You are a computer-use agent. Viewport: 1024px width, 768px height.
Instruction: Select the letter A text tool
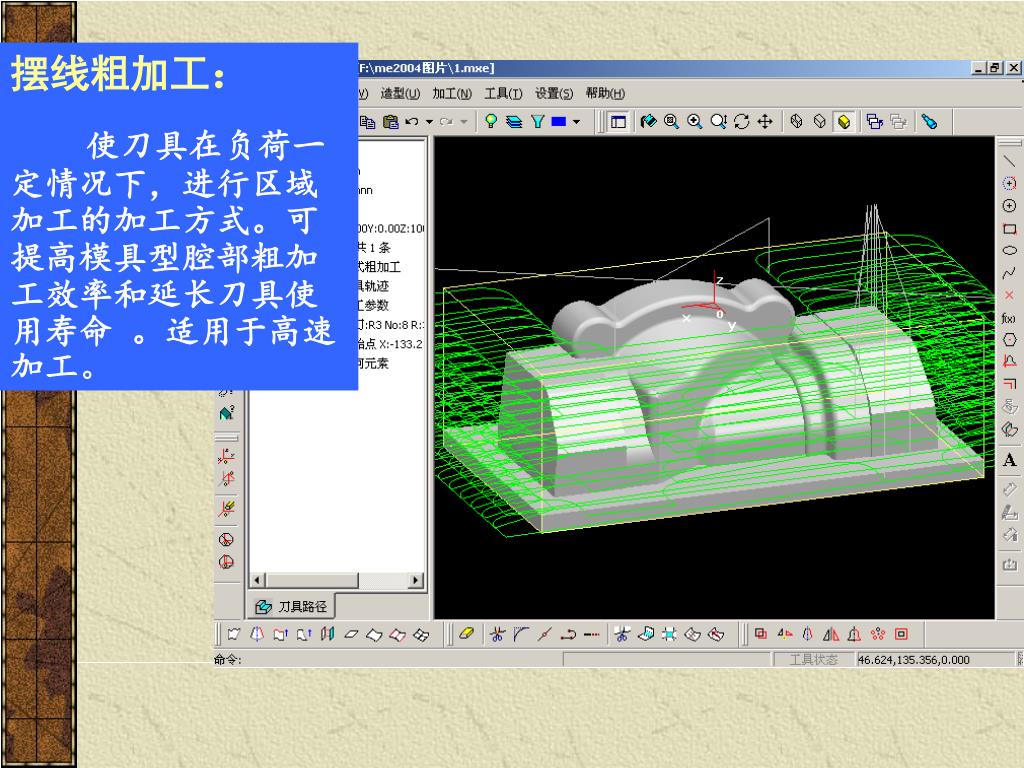(1009, 460)
